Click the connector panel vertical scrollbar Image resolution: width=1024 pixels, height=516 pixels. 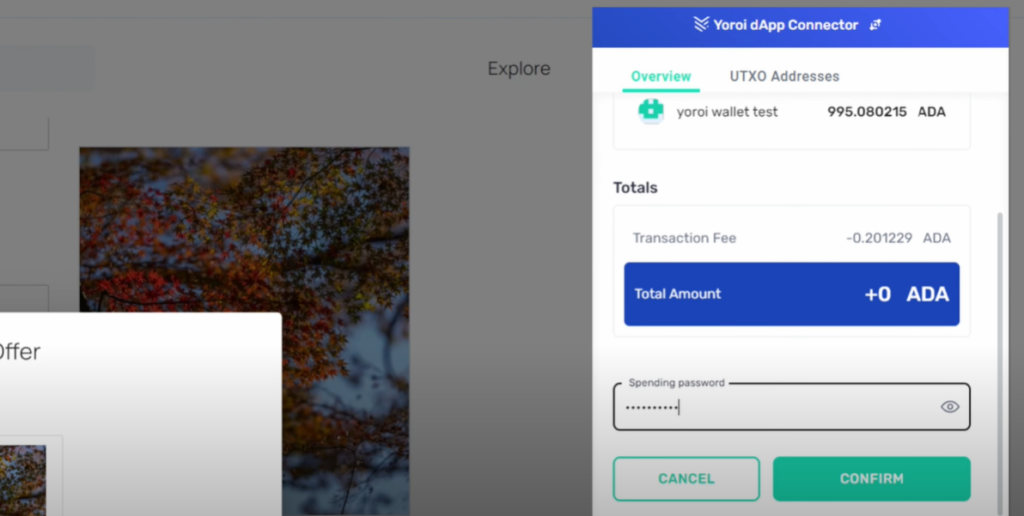1000,363
